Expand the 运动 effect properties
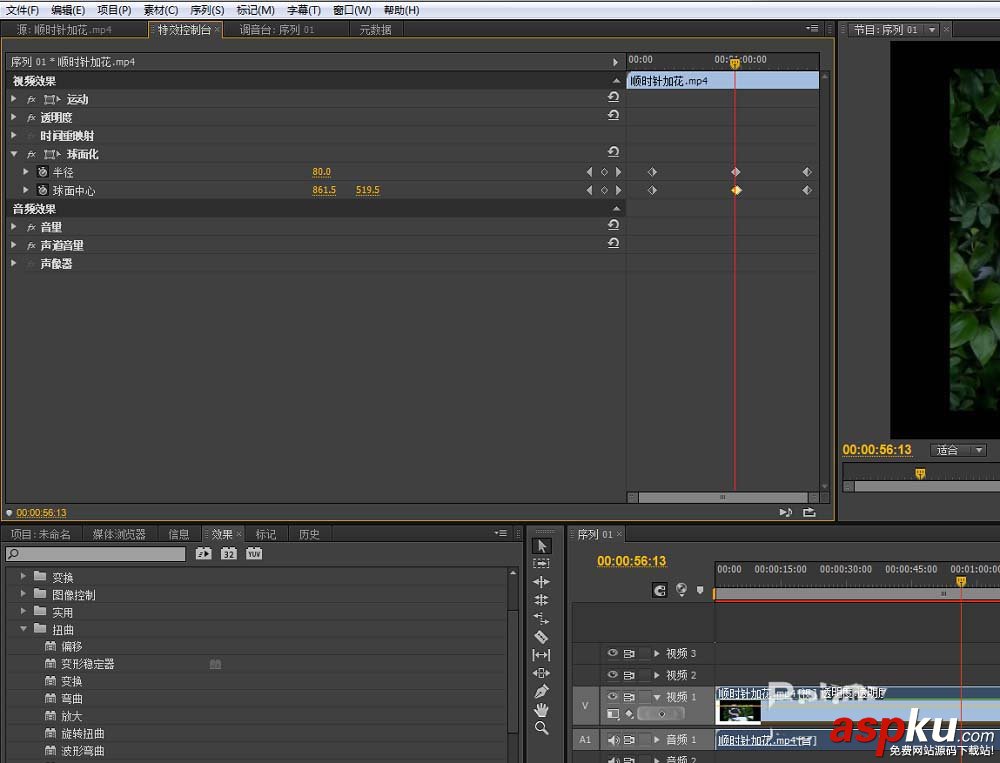1000x763 pixels. pos(14,99)
